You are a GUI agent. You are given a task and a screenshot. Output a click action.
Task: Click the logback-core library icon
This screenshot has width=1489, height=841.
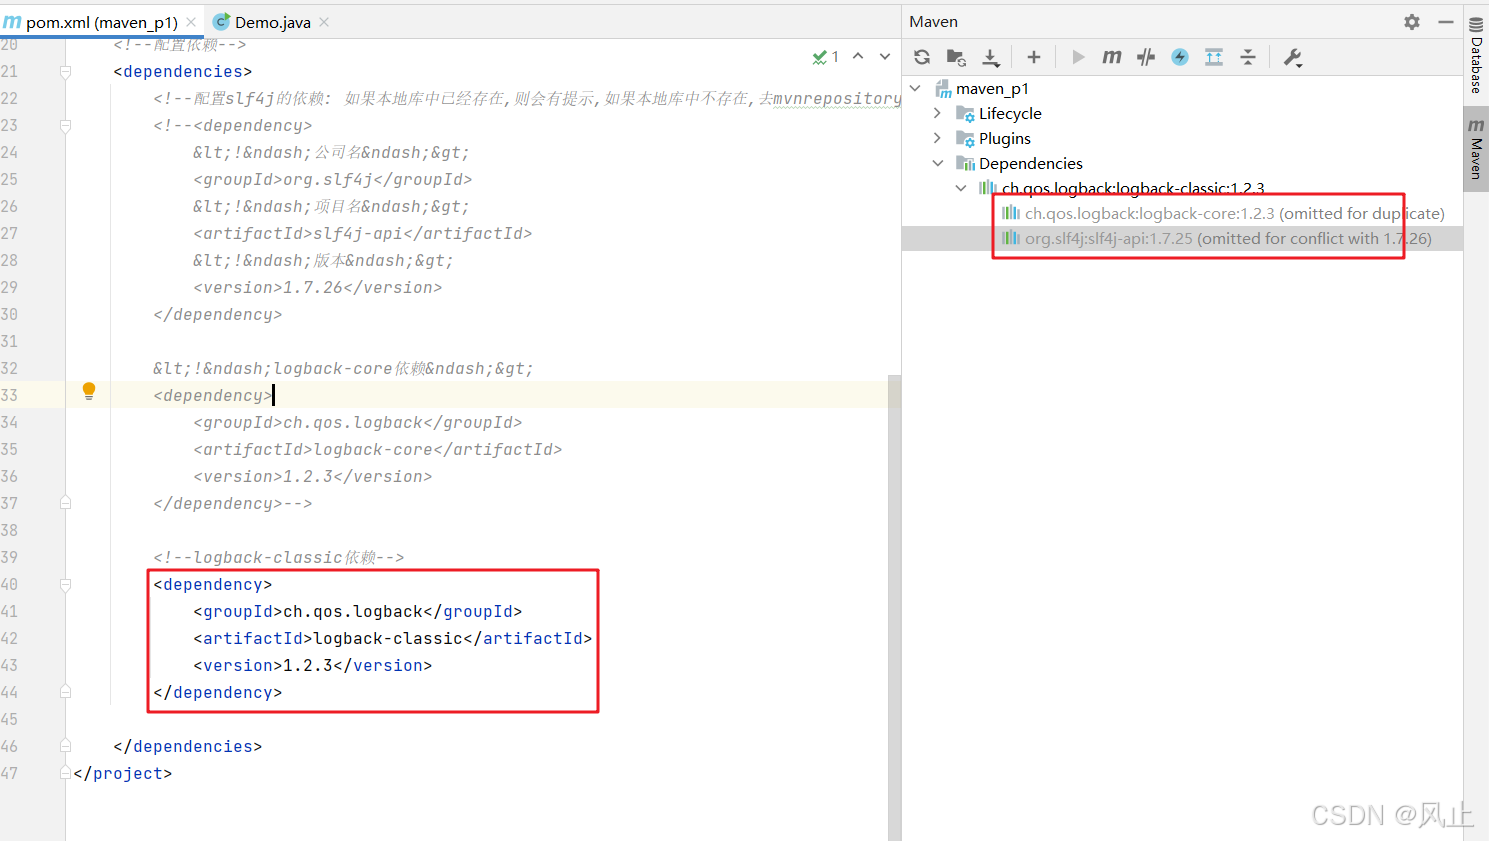pos(1011,213)
